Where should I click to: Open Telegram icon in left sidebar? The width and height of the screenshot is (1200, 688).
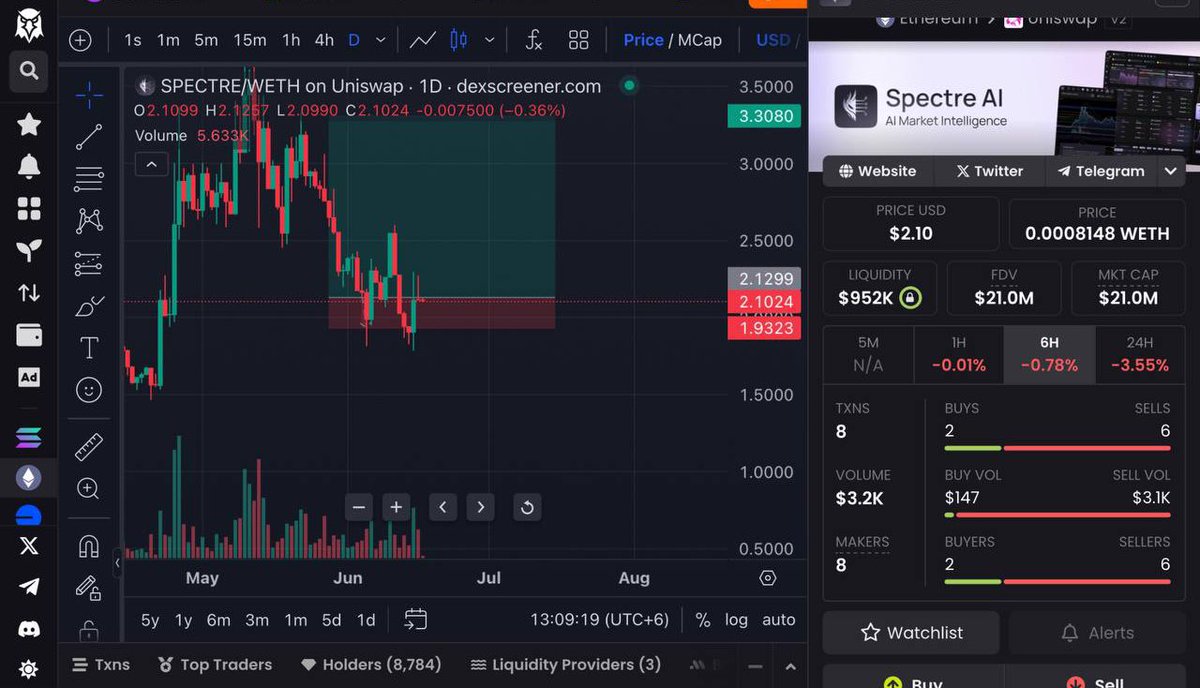(29, 586)
